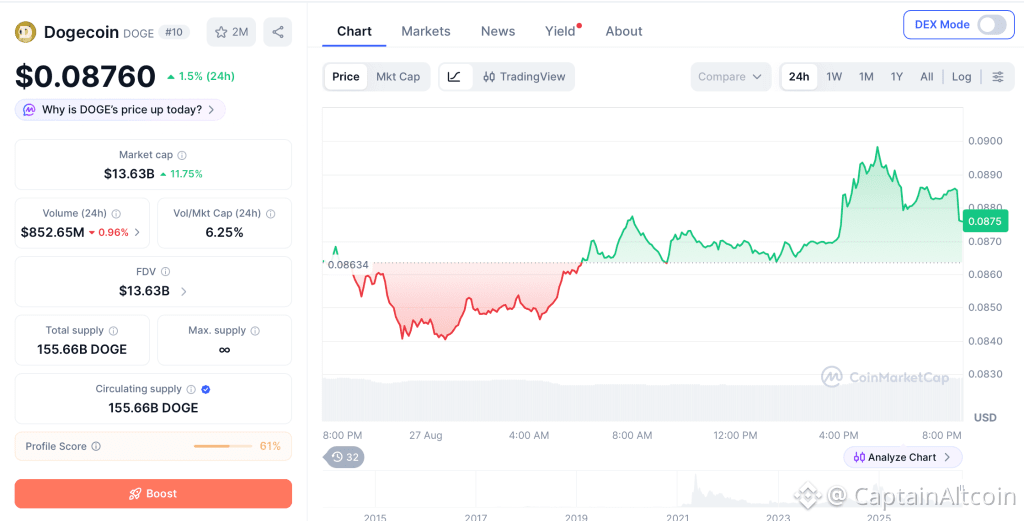1024x521 pixels.
Task: Open the Yield tab
Action: 560,31
